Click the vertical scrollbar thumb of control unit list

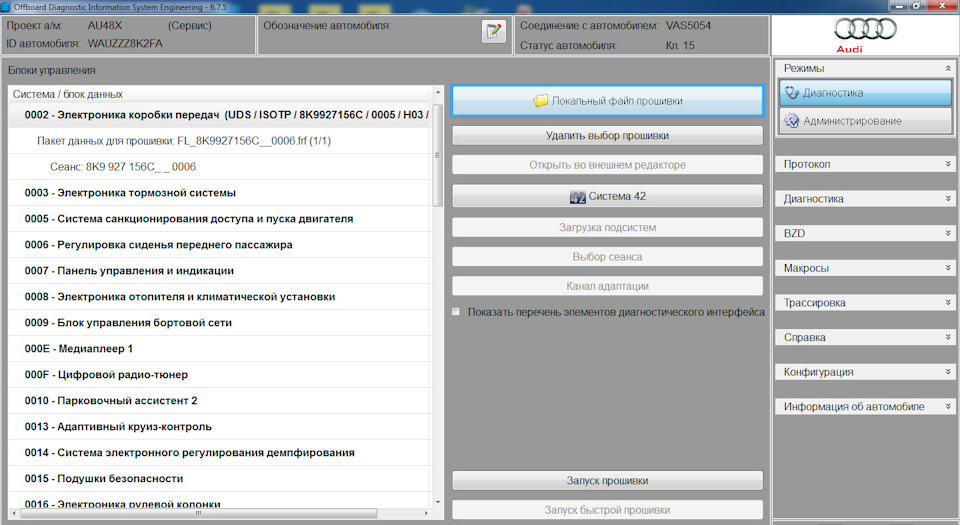tap(437, 155)
